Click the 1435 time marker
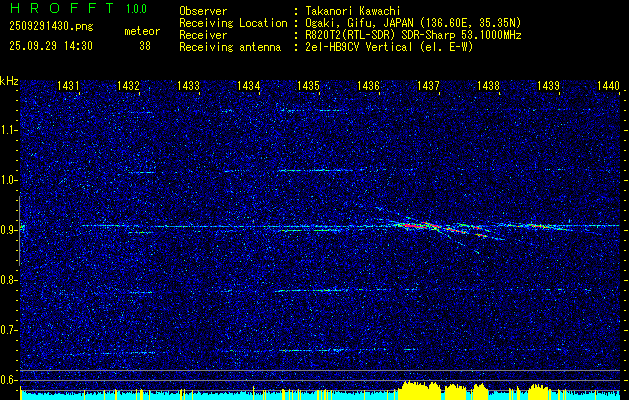The image size is (629, 400). pos(308,85)
